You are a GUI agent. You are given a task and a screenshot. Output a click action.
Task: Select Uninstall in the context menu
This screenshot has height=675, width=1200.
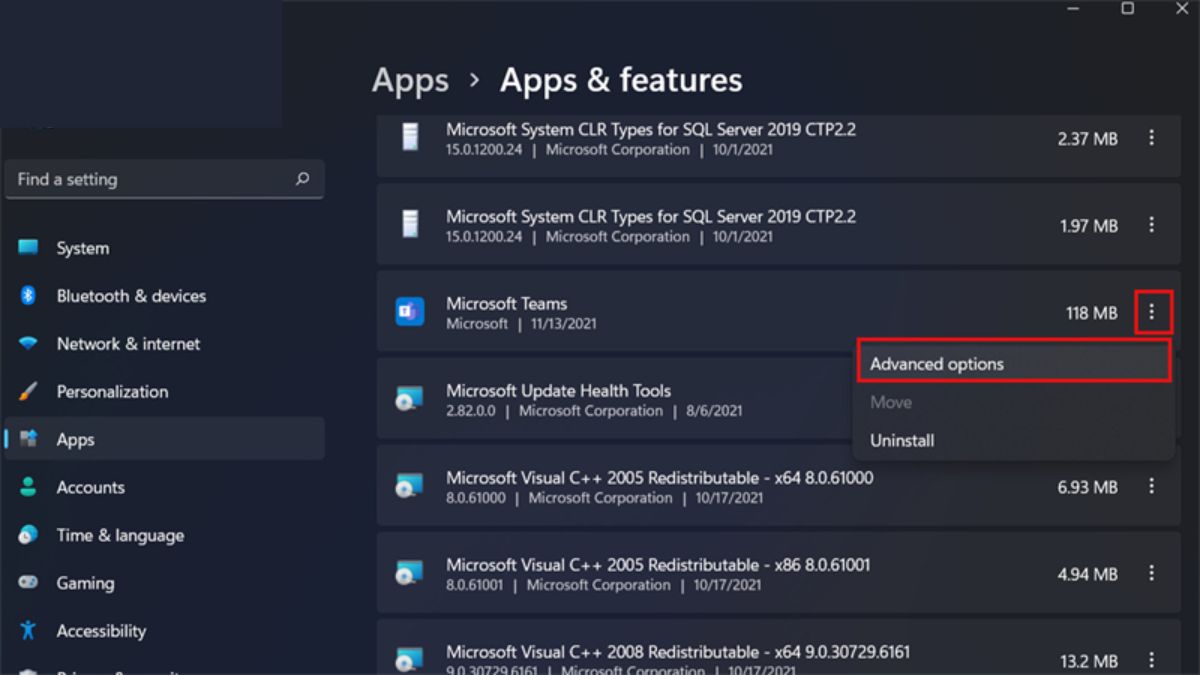pos(902,440)
